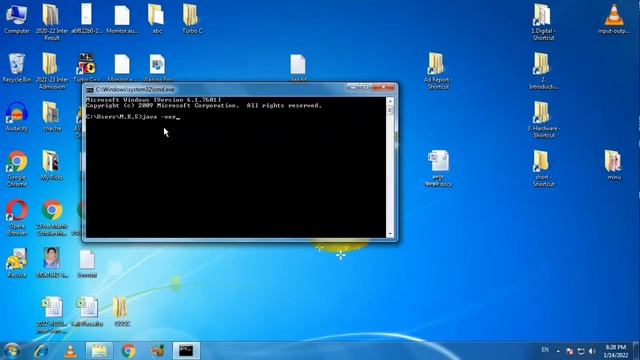The width and height of the screenshot is (640, 360).
Task: Open Action Center flag icon in tray
Action: [570, 351]
